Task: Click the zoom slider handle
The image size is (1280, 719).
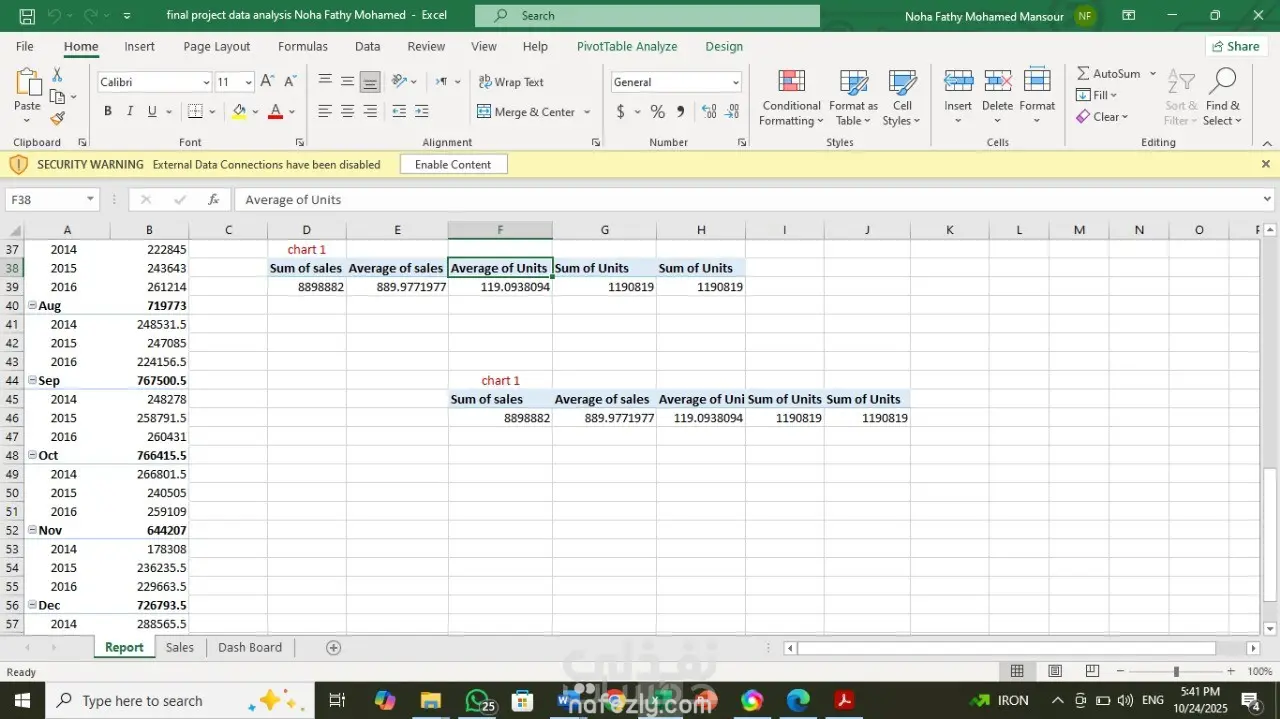Action: (1176, 671)
